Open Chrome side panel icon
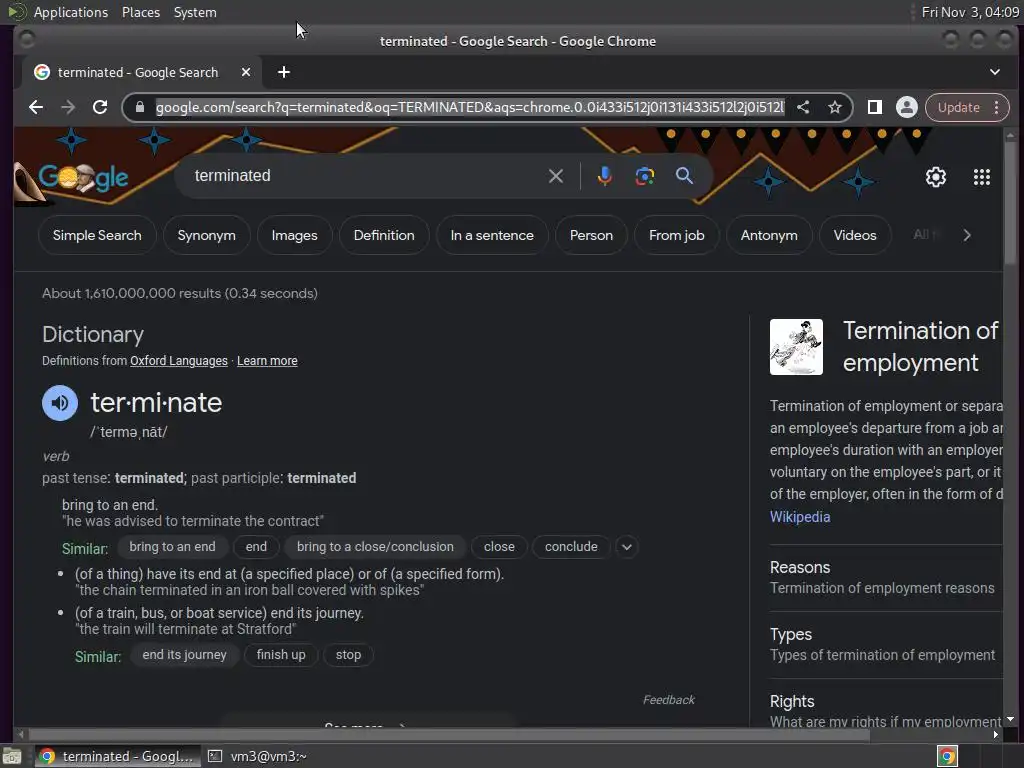 pos(874,107)
